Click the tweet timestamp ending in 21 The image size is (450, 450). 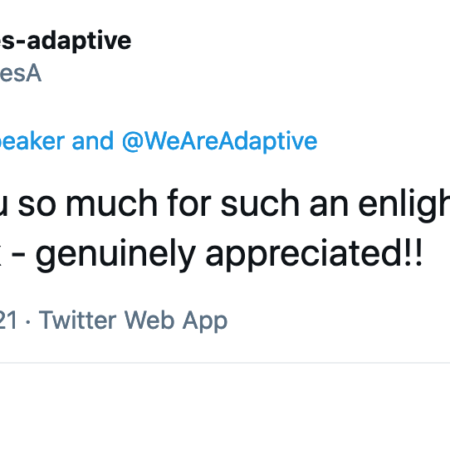click(x=9, y=320)
